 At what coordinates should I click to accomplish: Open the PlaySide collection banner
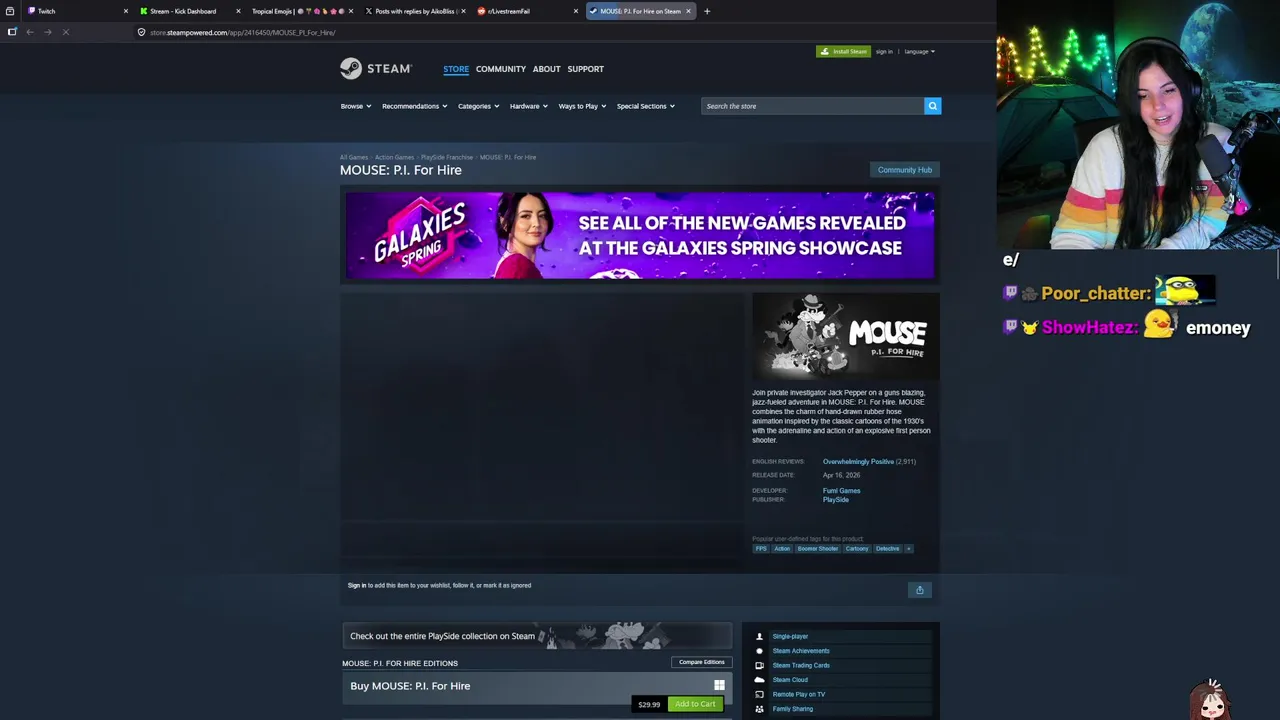[x=538, y=636]
